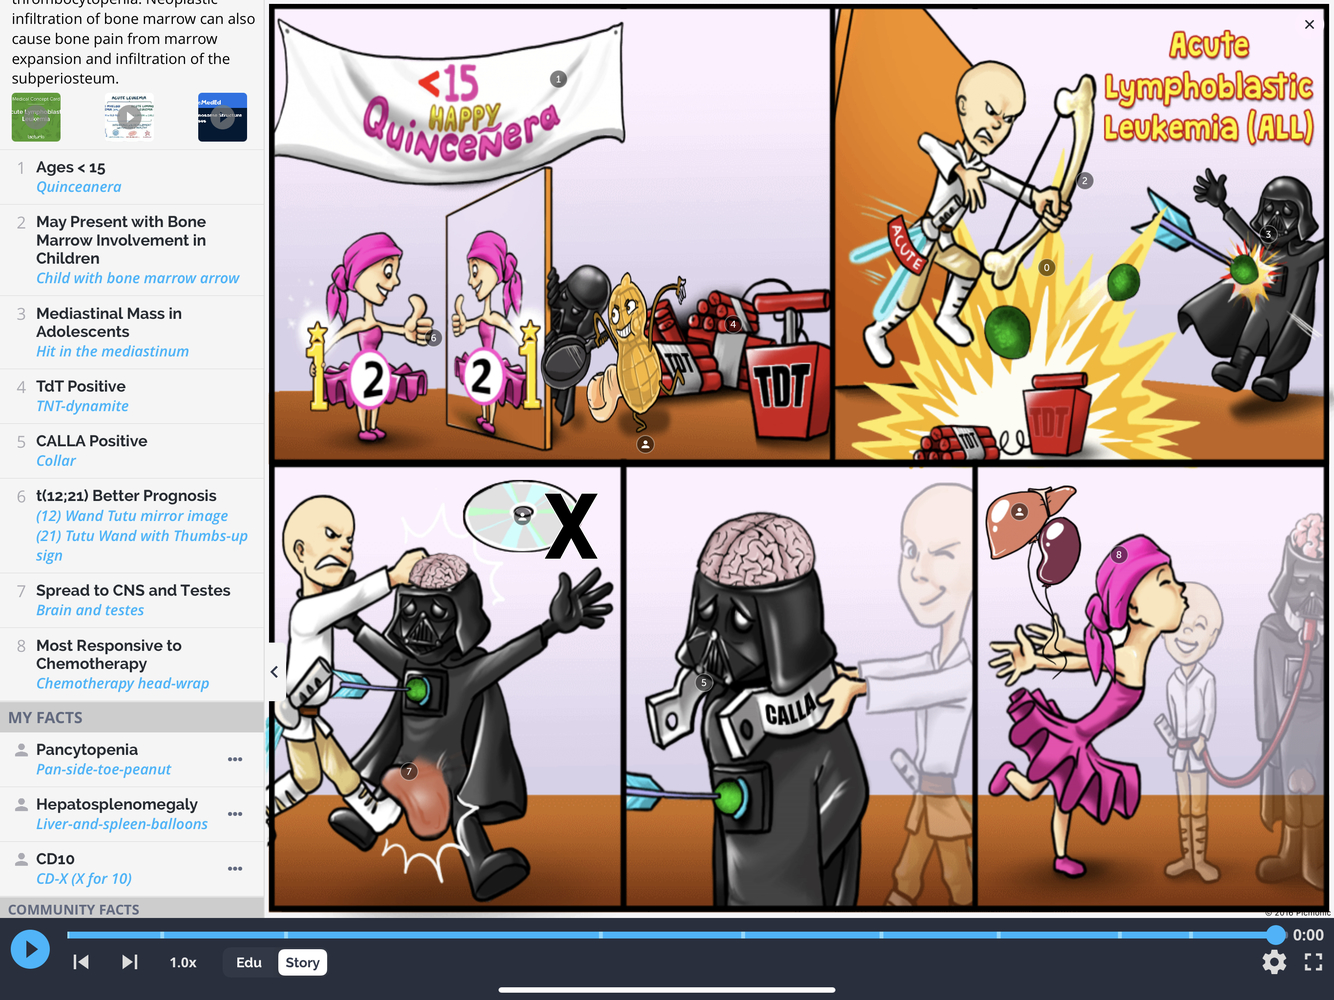Click hotspot 4 on the dynamite sticks
Image resolution: width=1334 pixels, height=1000 pixels.
[x=733, y=324]
